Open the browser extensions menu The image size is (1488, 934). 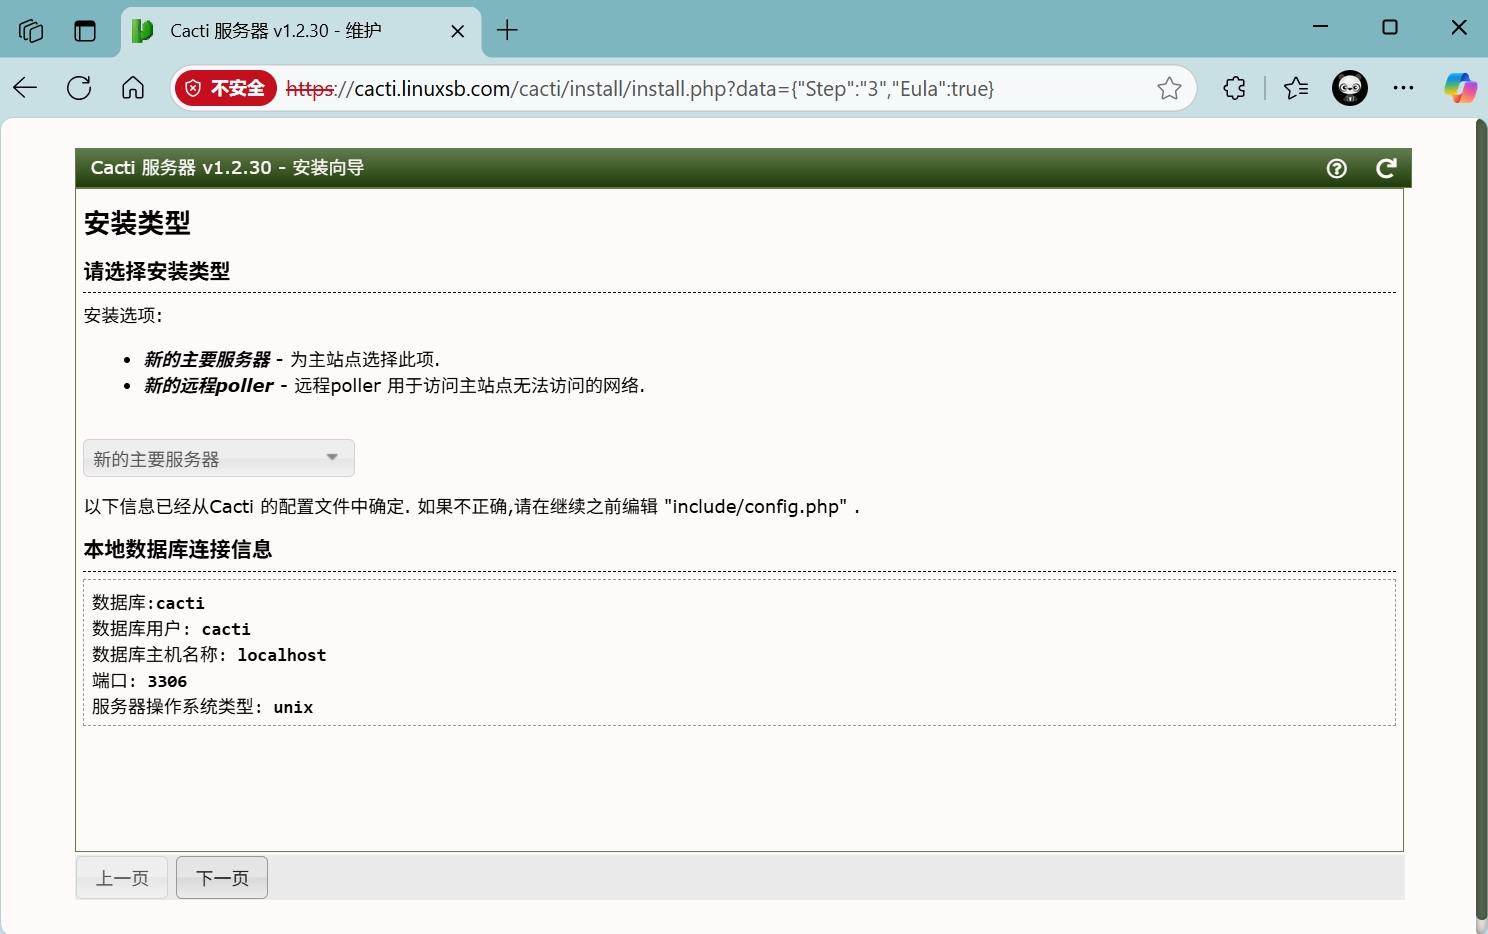1234,88
